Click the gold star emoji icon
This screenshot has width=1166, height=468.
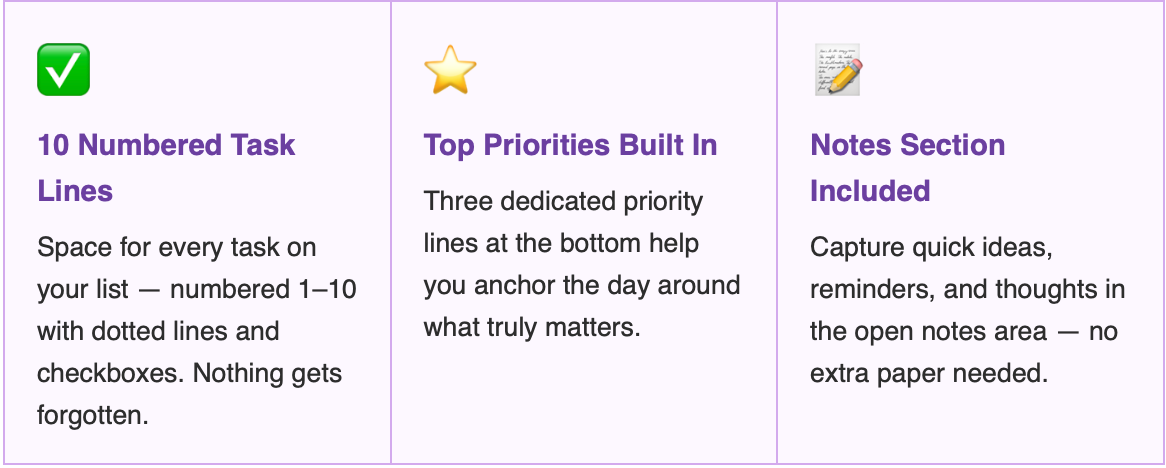click(x=450, y=69)
